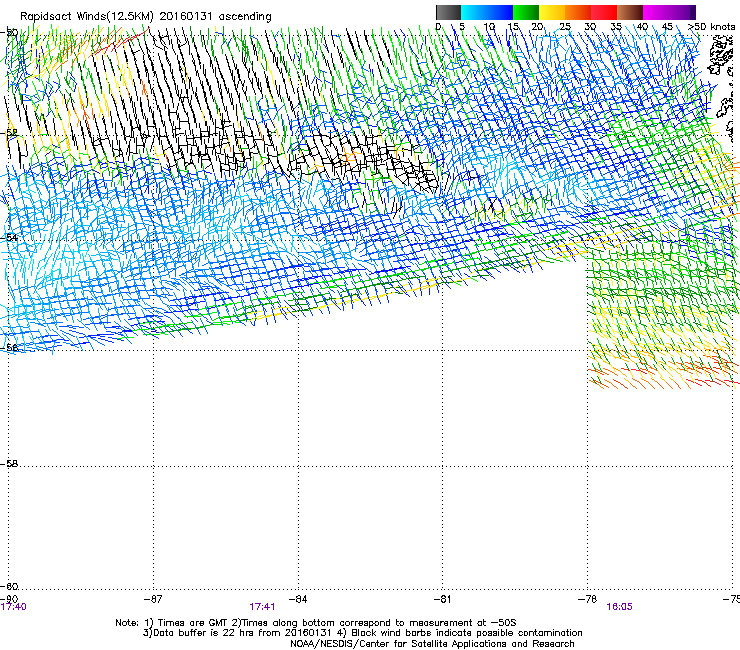Click the -87 longitude axis label
This screenshot has height=650, width=740.
[153, 599]
